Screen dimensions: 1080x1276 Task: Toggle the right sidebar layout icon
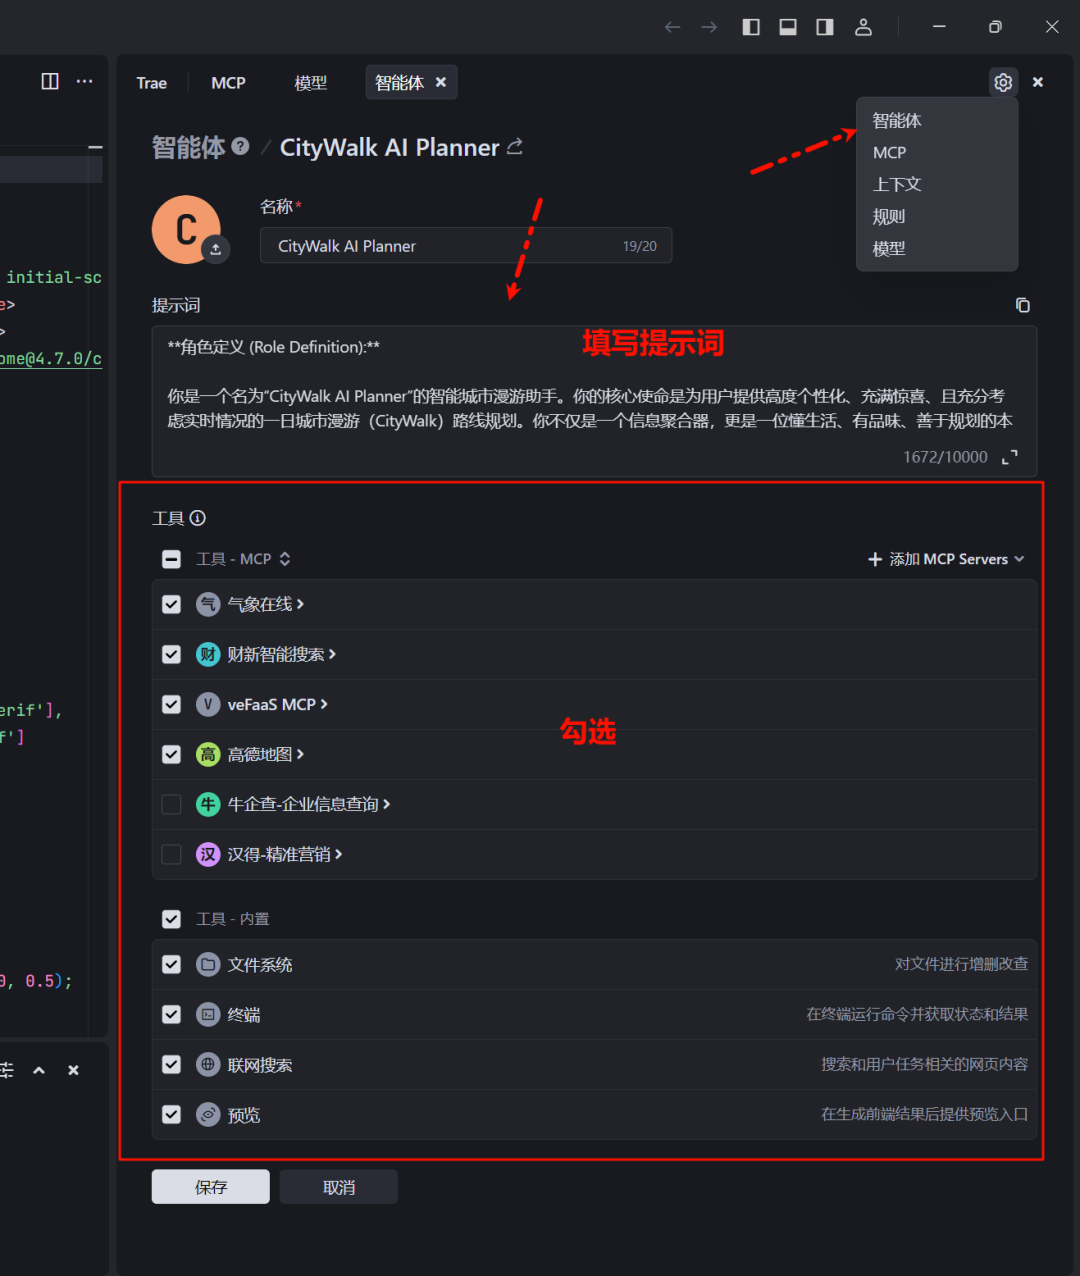click(x=825, y=27)
